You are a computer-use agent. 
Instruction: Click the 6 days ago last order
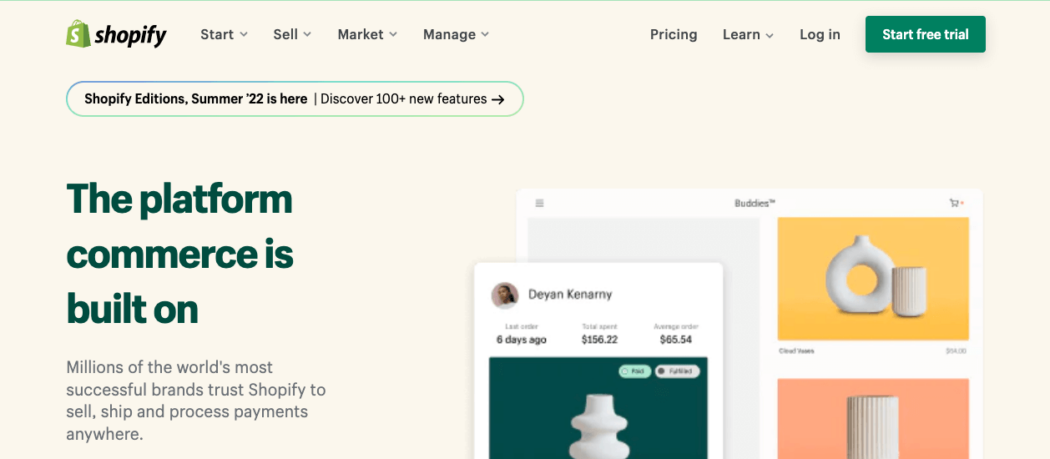click(x=521, y=340)
